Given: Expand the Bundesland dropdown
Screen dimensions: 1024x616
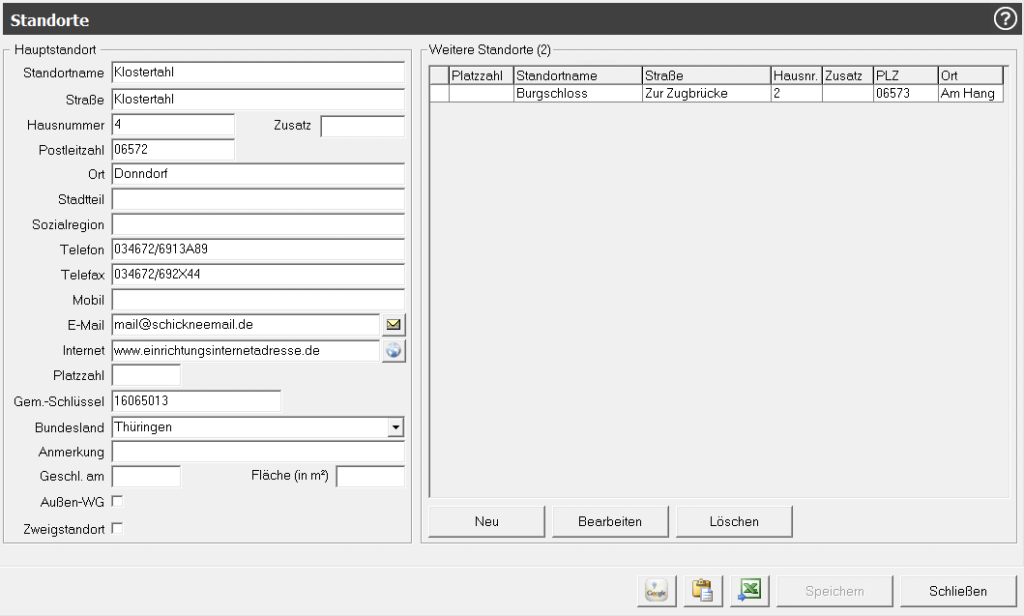Looking at the screenshot, I should pyautogui.click(x=396, y=427).
